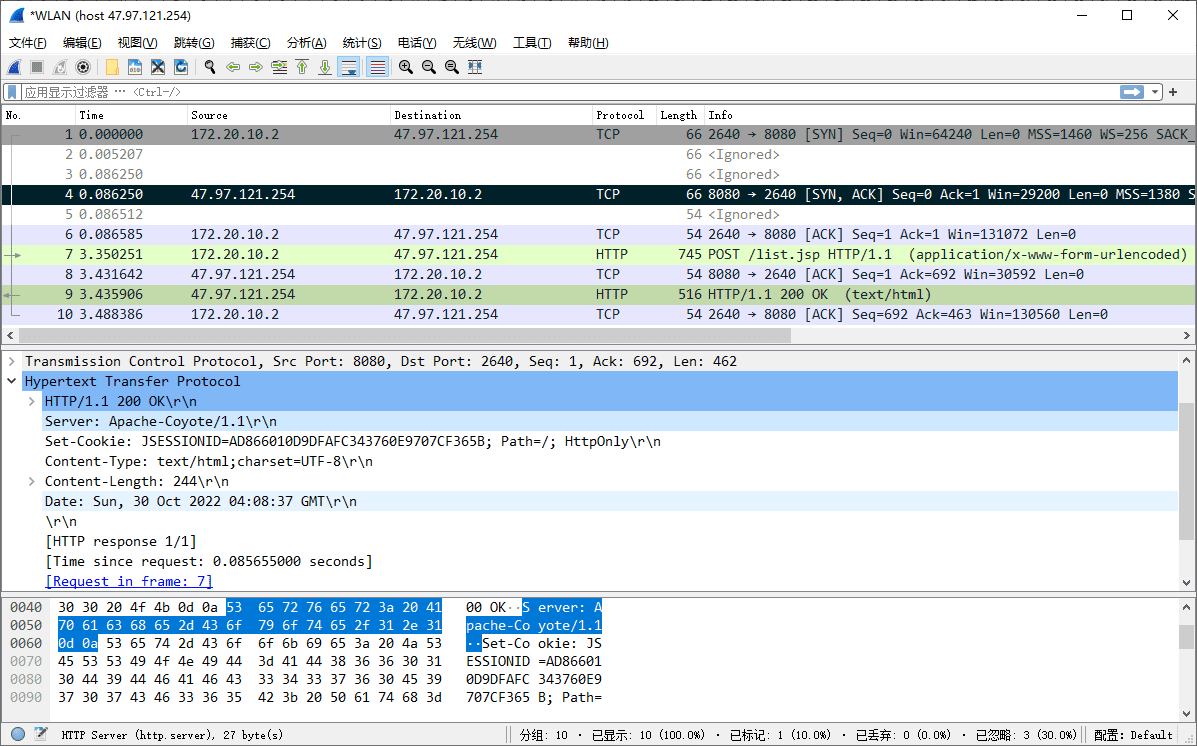Expand the HTTP/1.1 200 OK line
1197x746 pixels.
point(33,401)
